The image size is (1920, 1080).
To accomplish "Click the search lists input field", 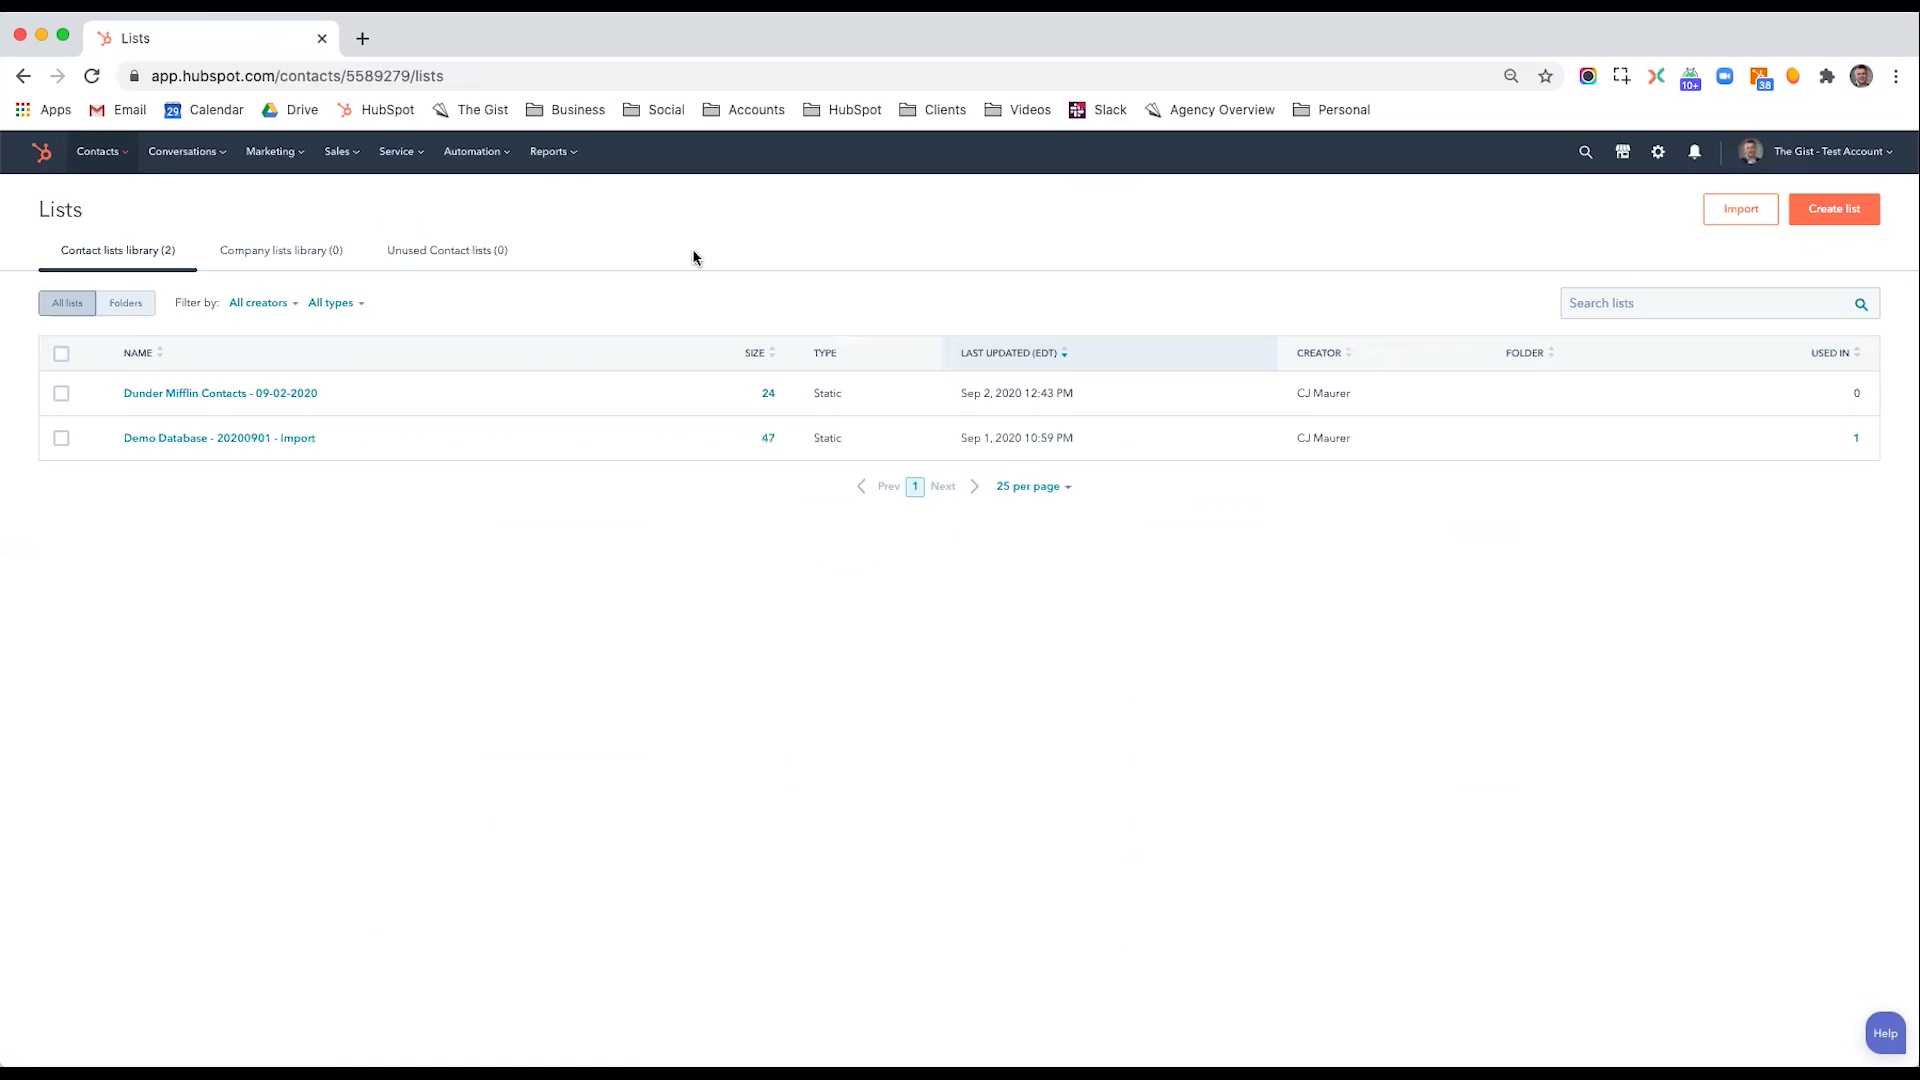I will click(1706, 302).
